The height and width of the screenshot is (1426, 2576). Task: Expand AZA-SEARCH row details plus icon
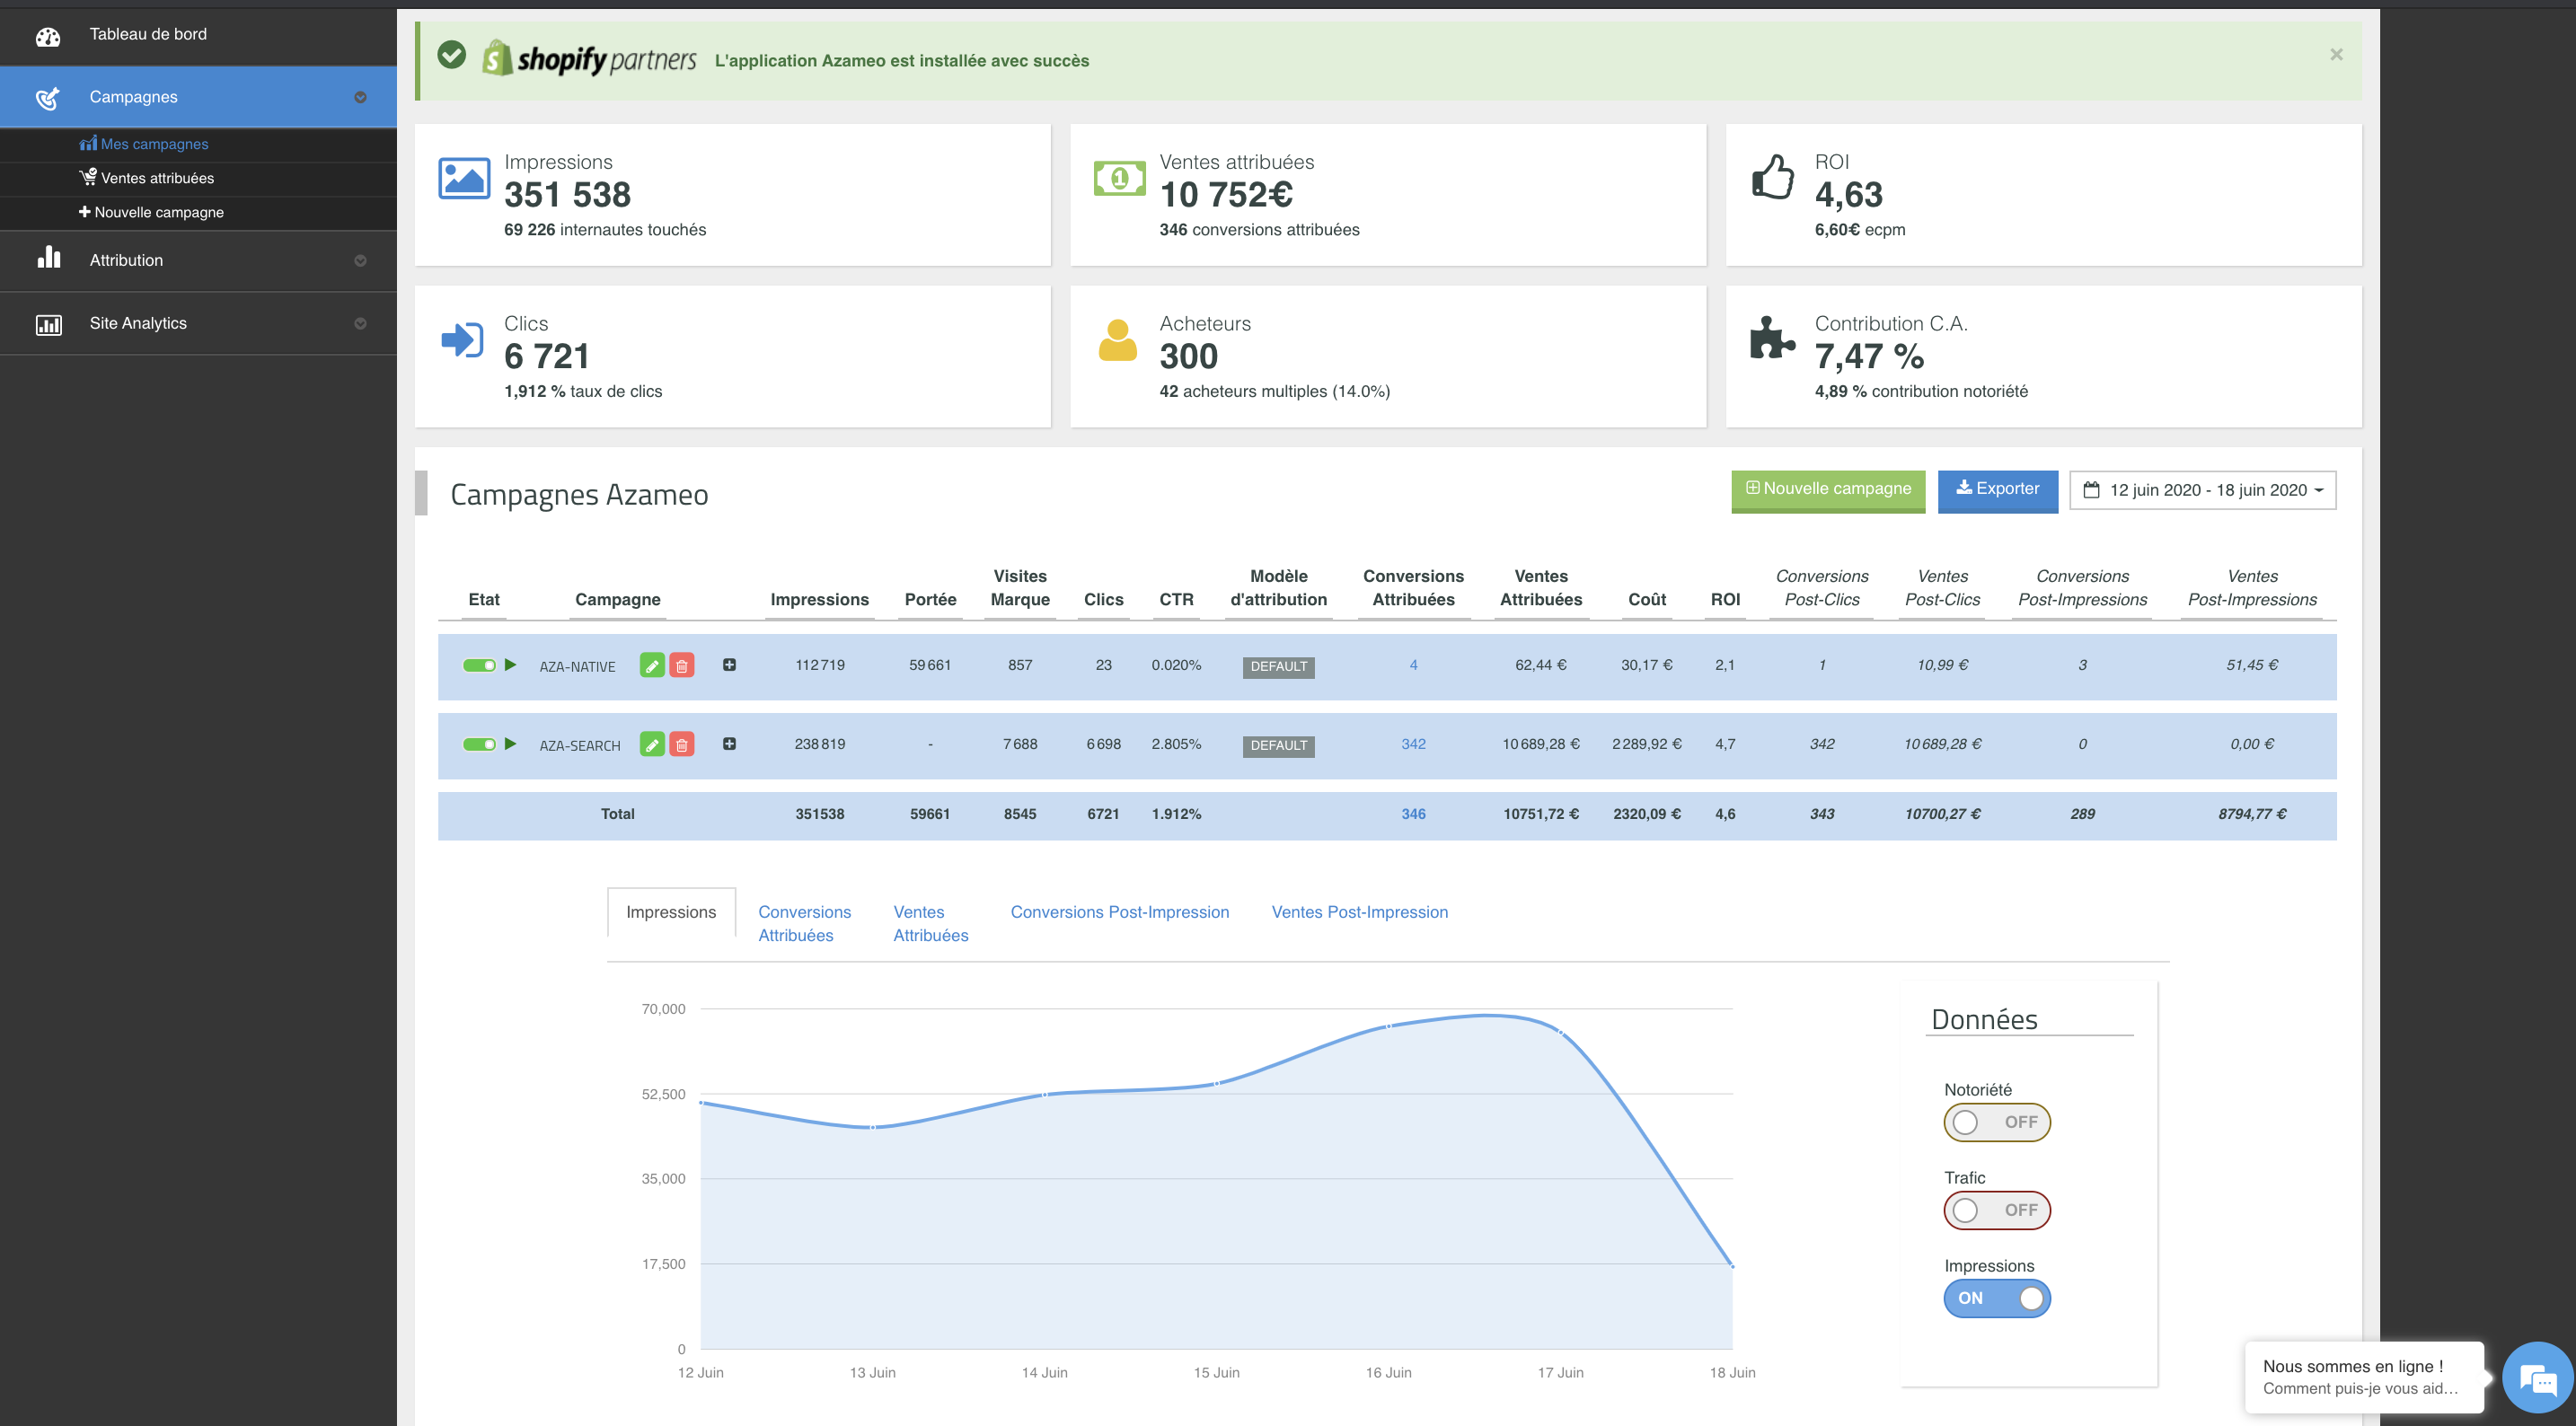pos(729,744)
